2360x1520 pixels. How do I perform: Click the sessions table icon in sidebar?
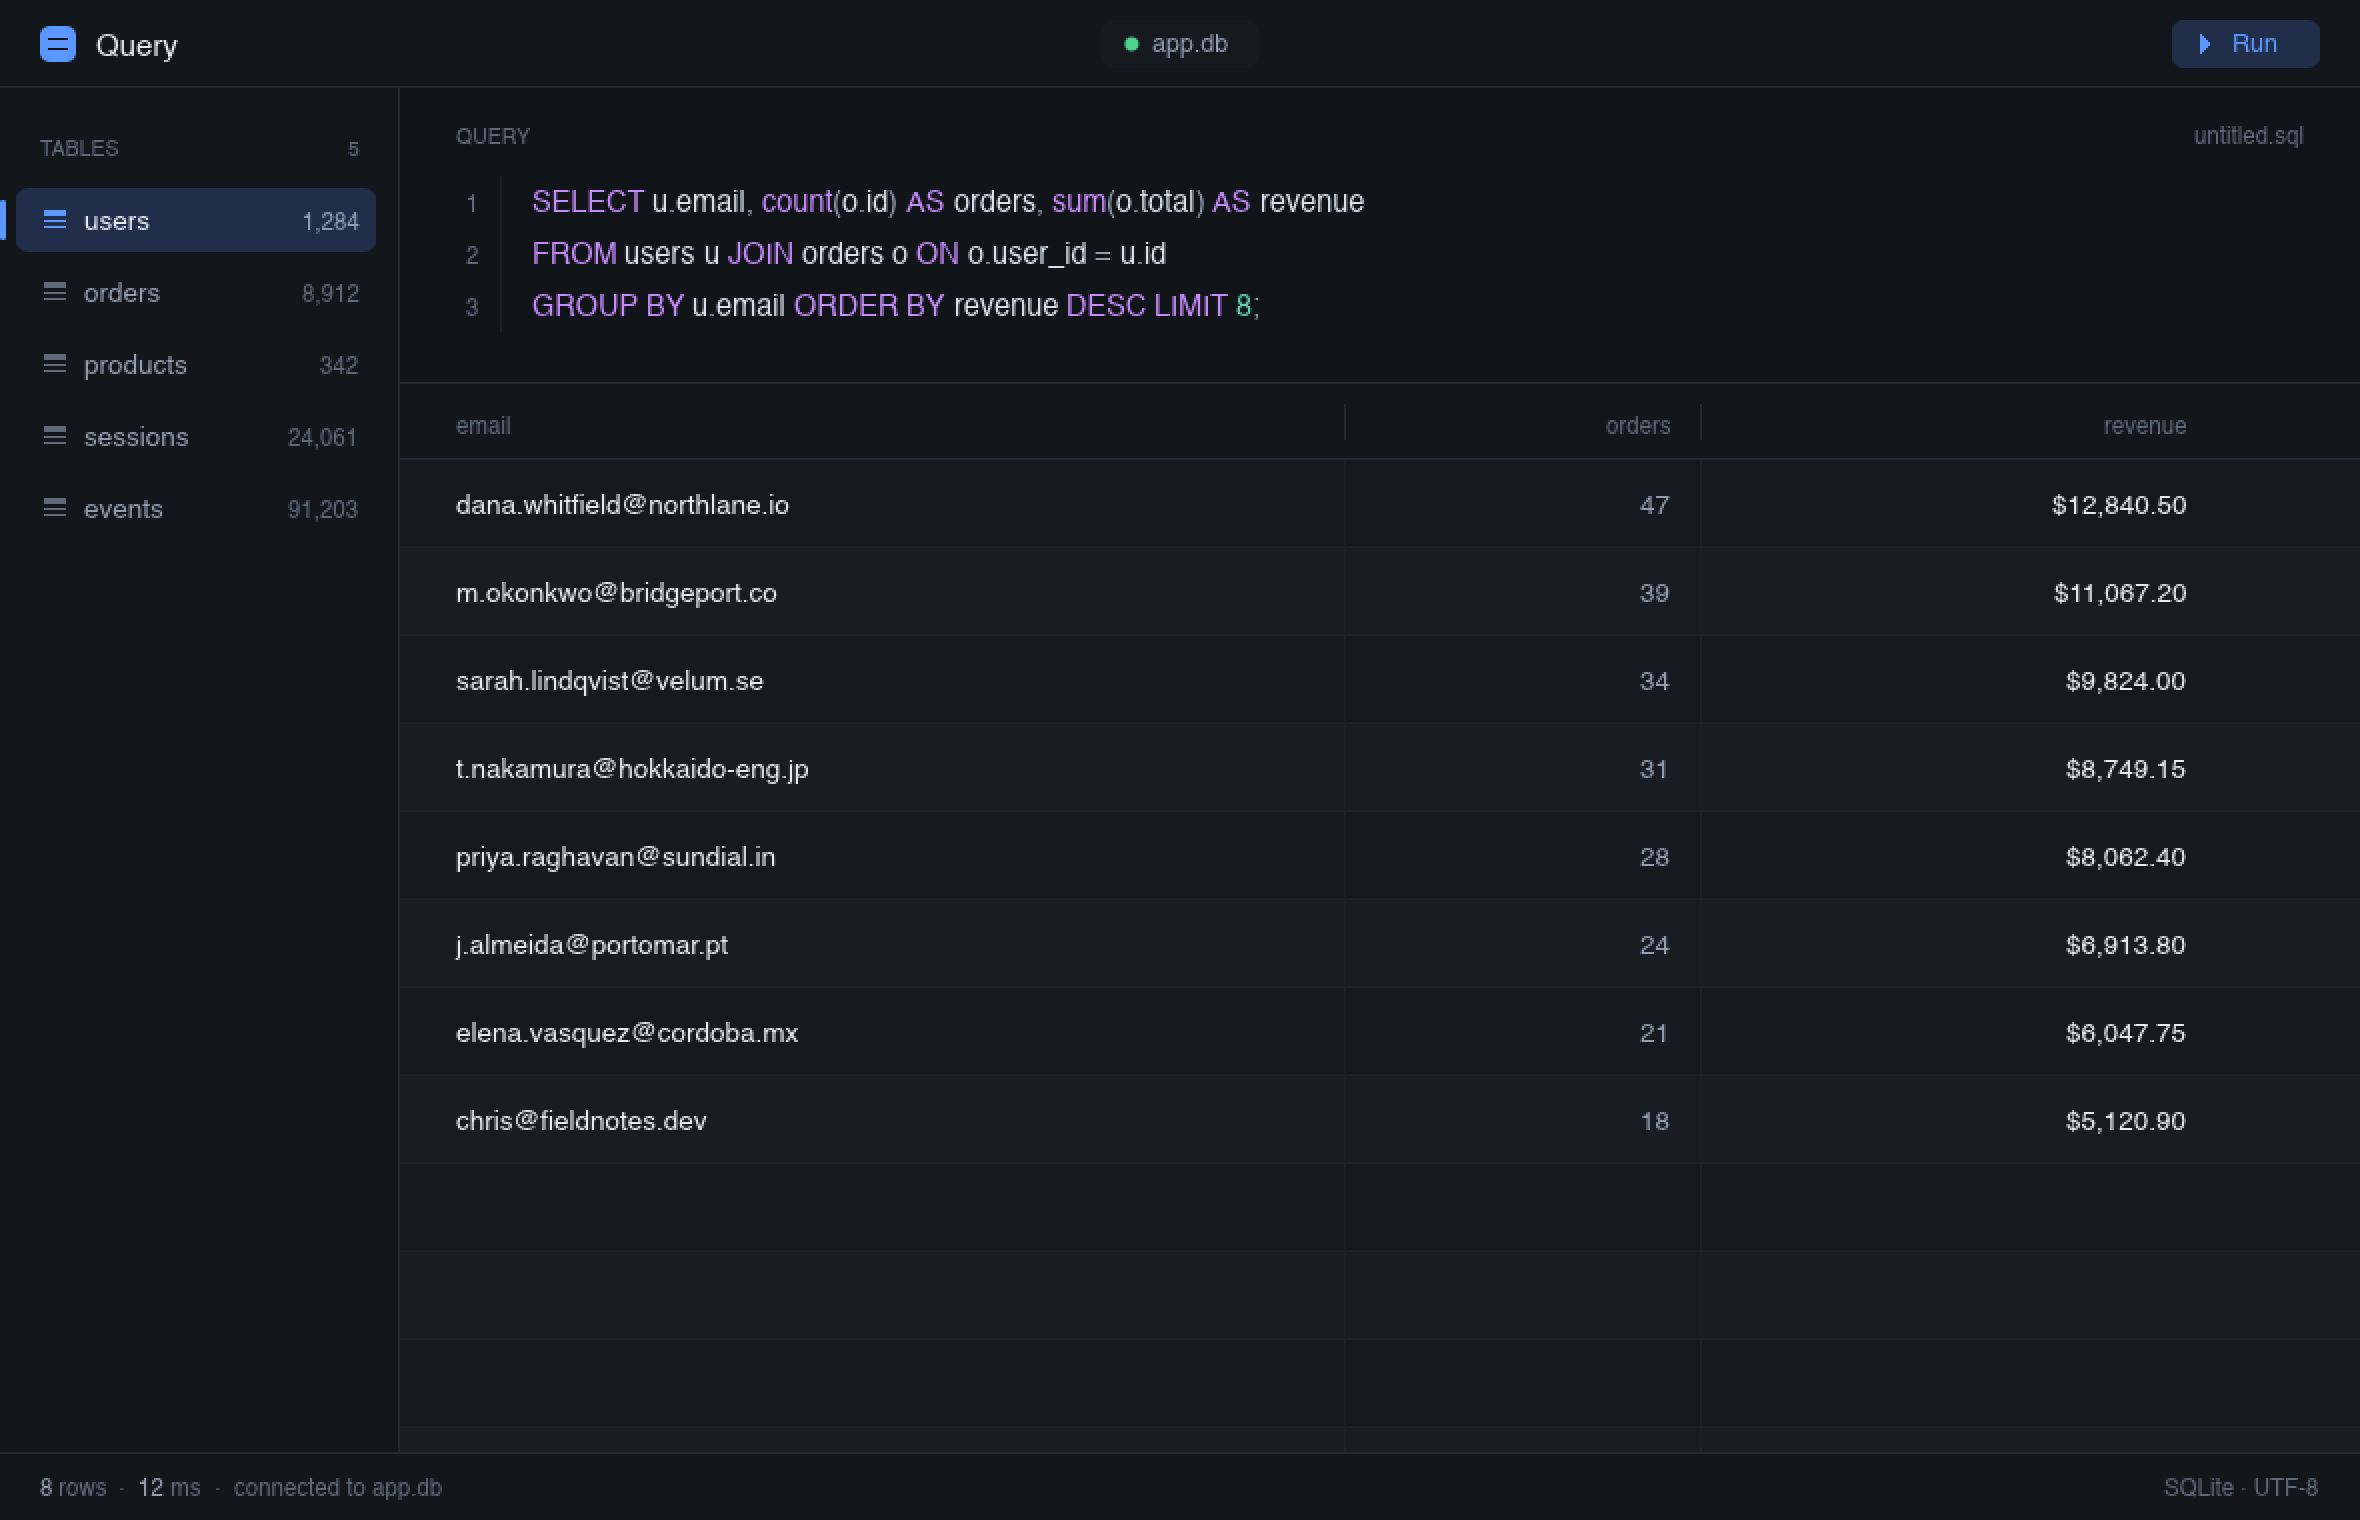[55, 435]
